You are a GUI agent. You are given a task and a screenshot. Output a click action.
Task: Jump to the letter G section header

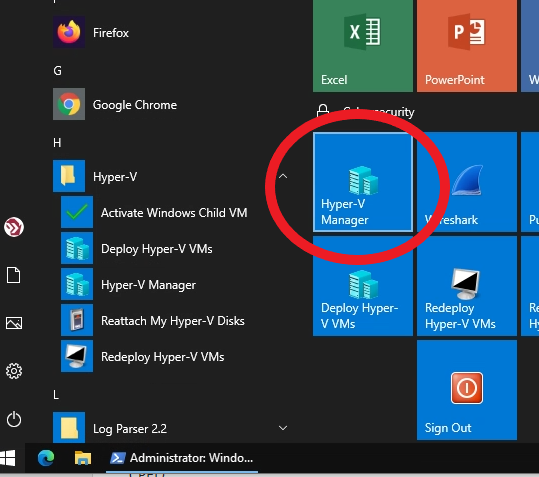(57, 71)
